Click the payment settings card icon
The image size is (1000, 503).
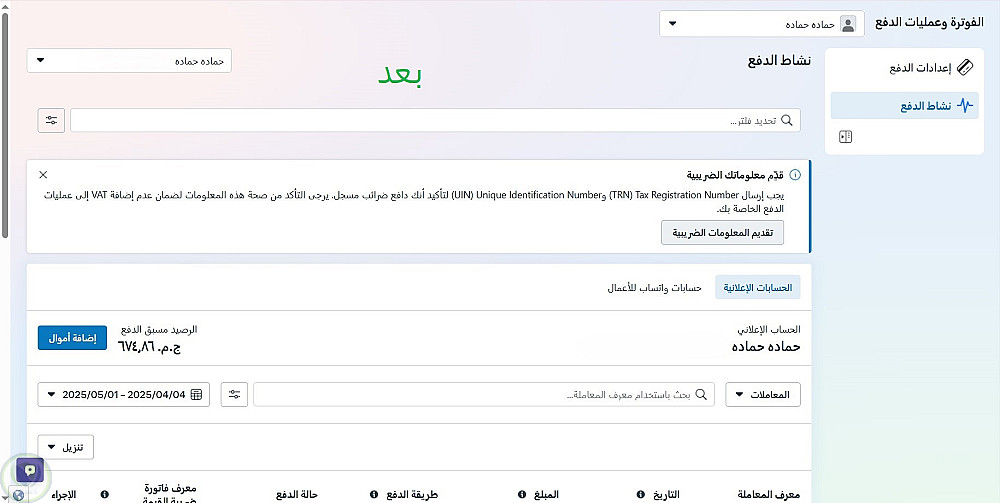[966, 68]
